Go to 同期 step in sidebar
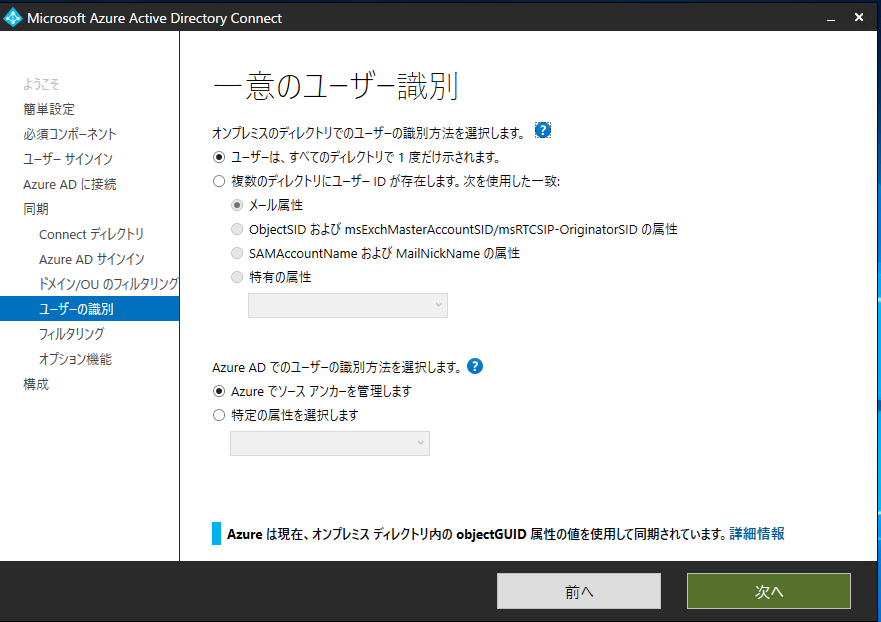Screen dimensions: 881x622 click(36, 209)
